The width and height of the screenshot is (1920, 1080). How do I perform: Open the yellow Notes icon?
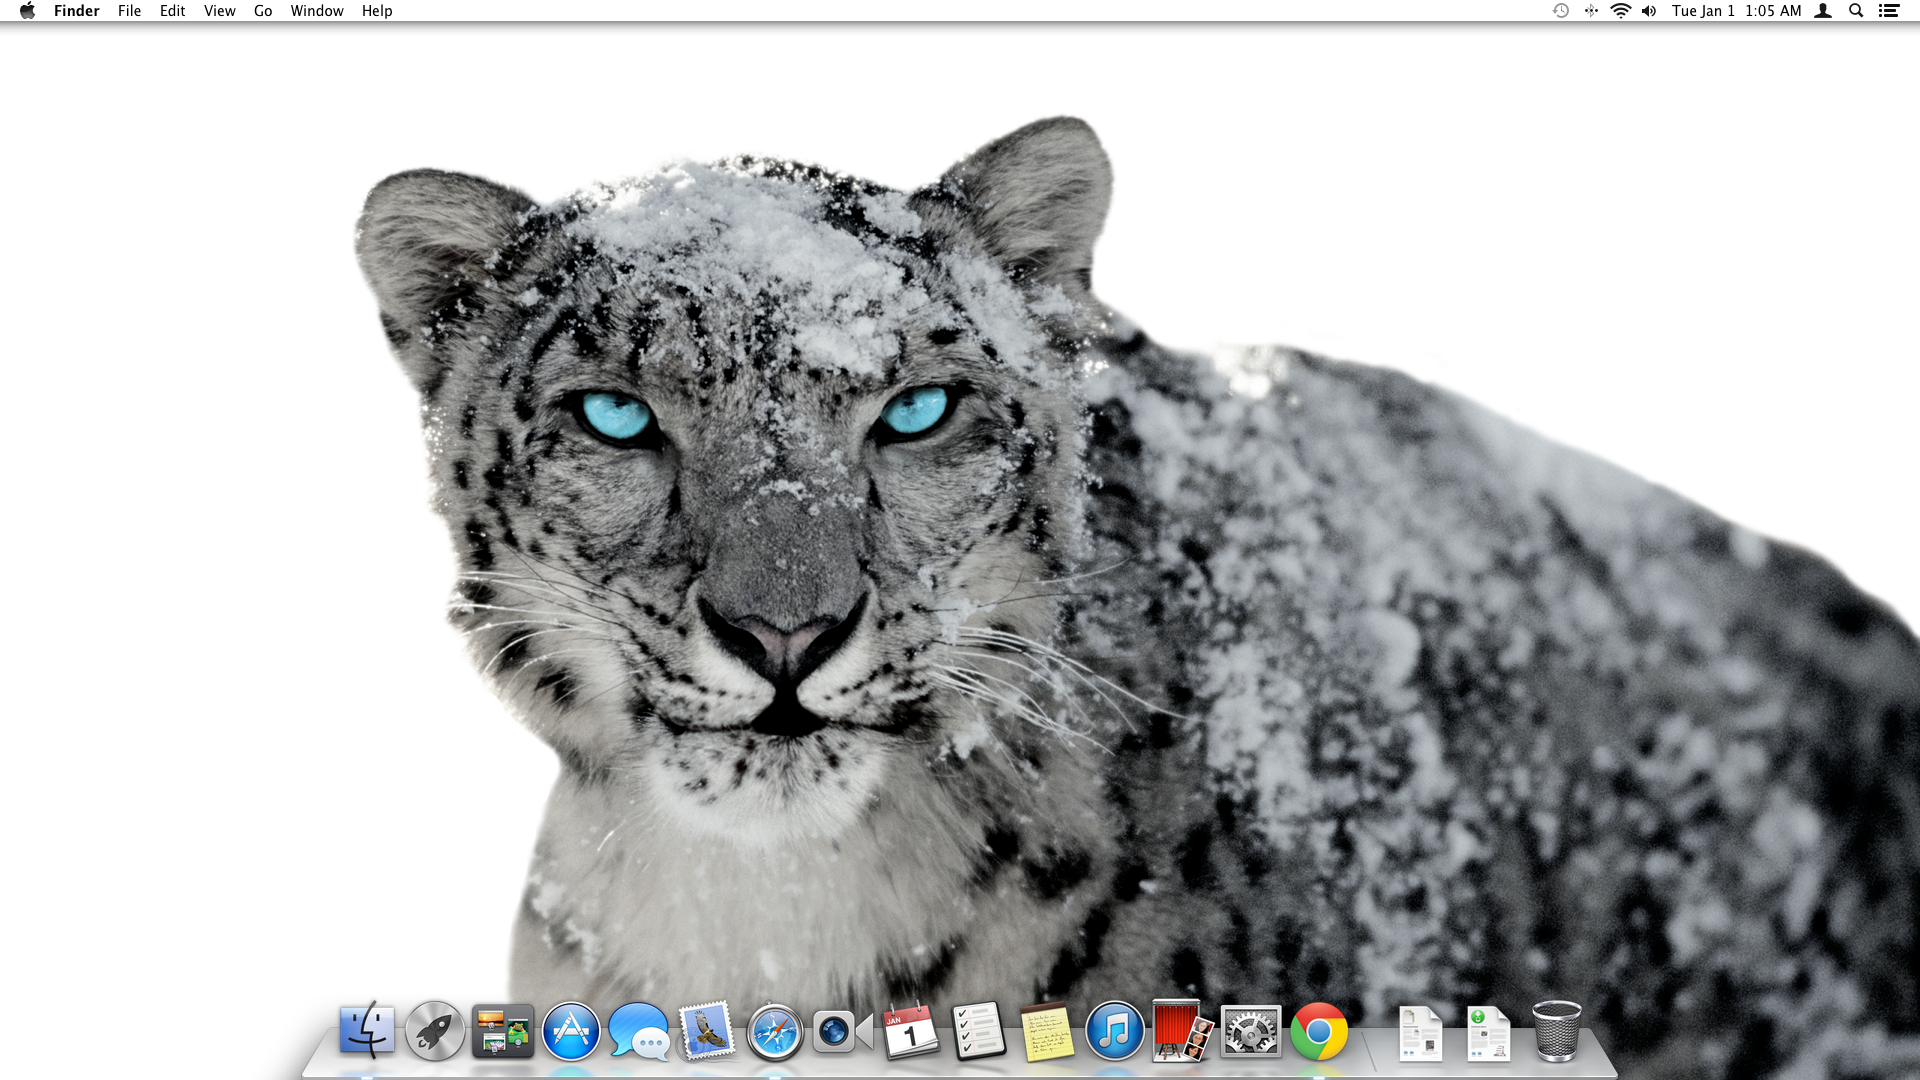pyautogui.click(x=1047, y=1032)
